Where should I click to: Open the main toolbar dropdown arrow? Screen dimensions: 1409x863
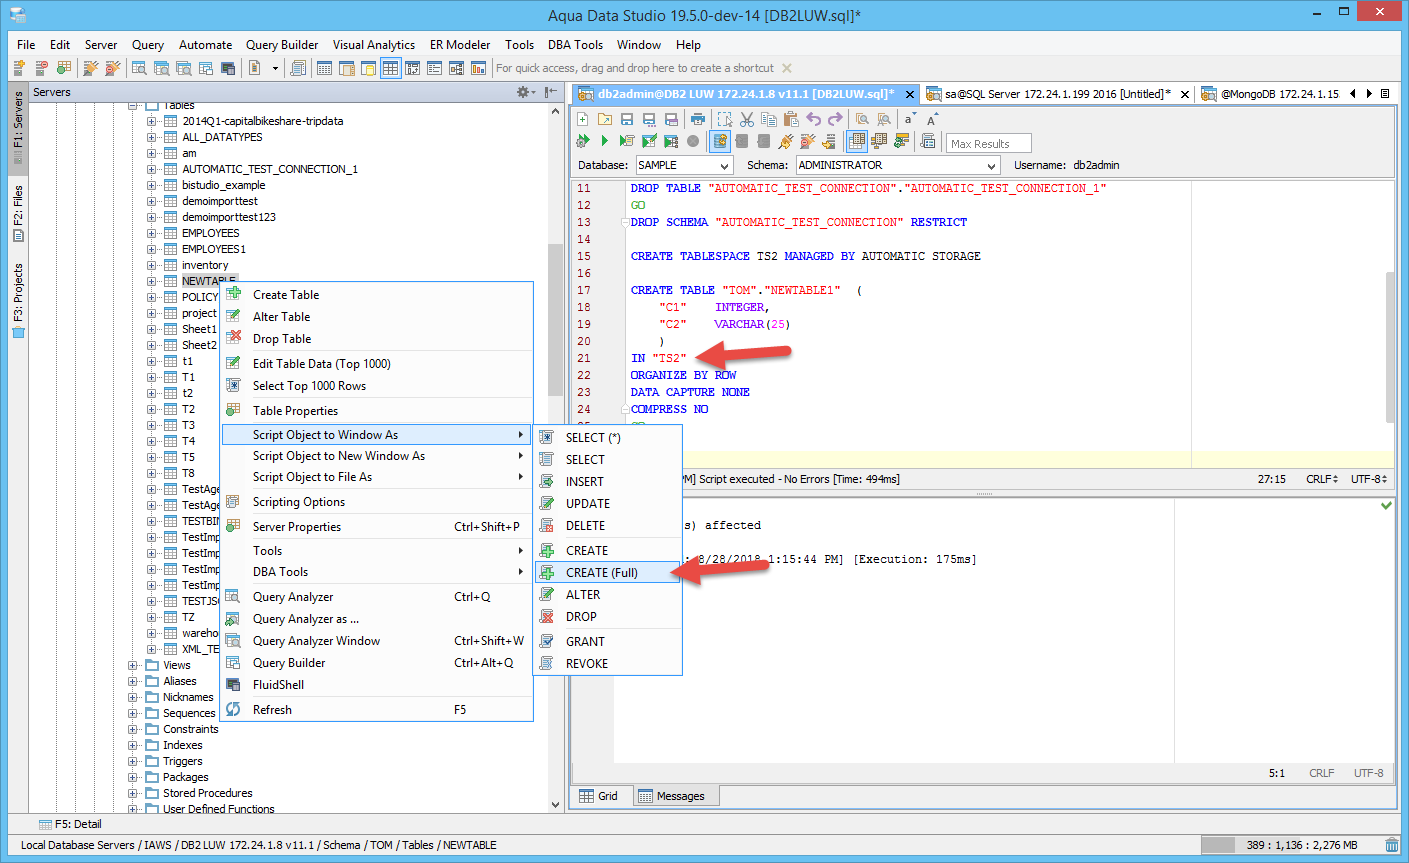tap(277, 68)
